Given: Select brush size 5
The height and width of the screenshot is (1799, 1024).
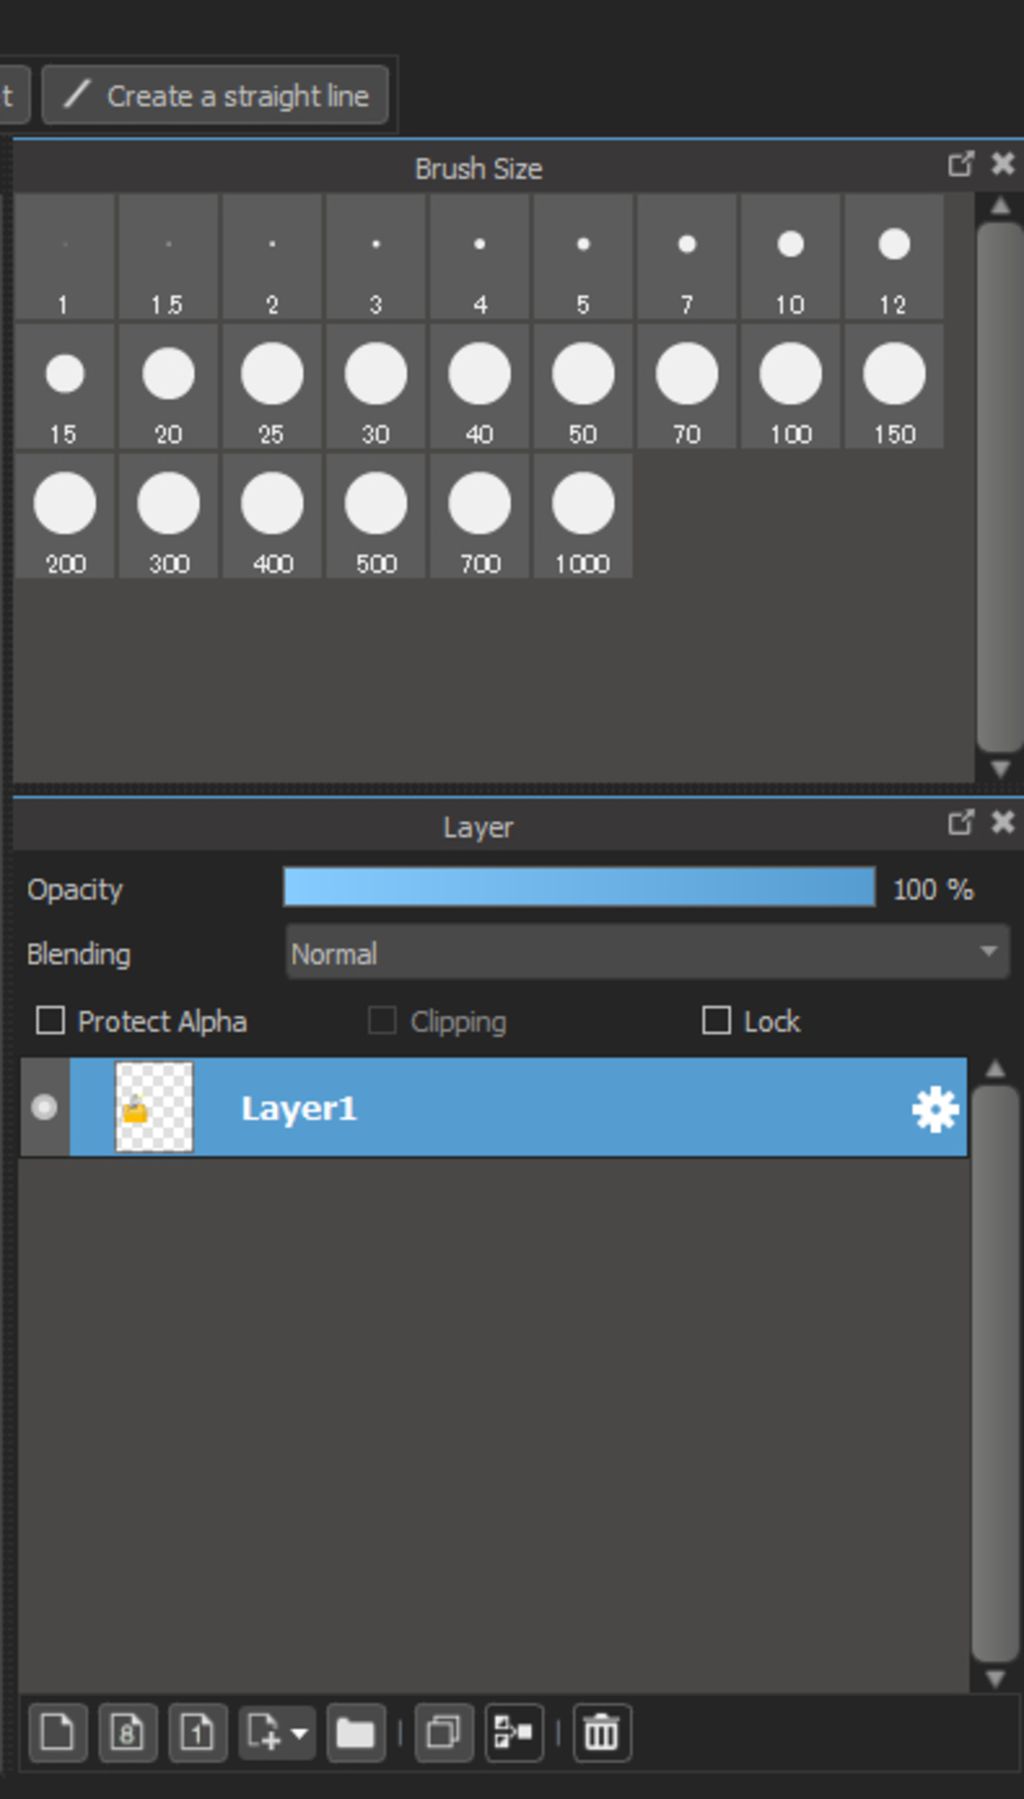Looking at the screenshot, I should click(x=583, y=258).
